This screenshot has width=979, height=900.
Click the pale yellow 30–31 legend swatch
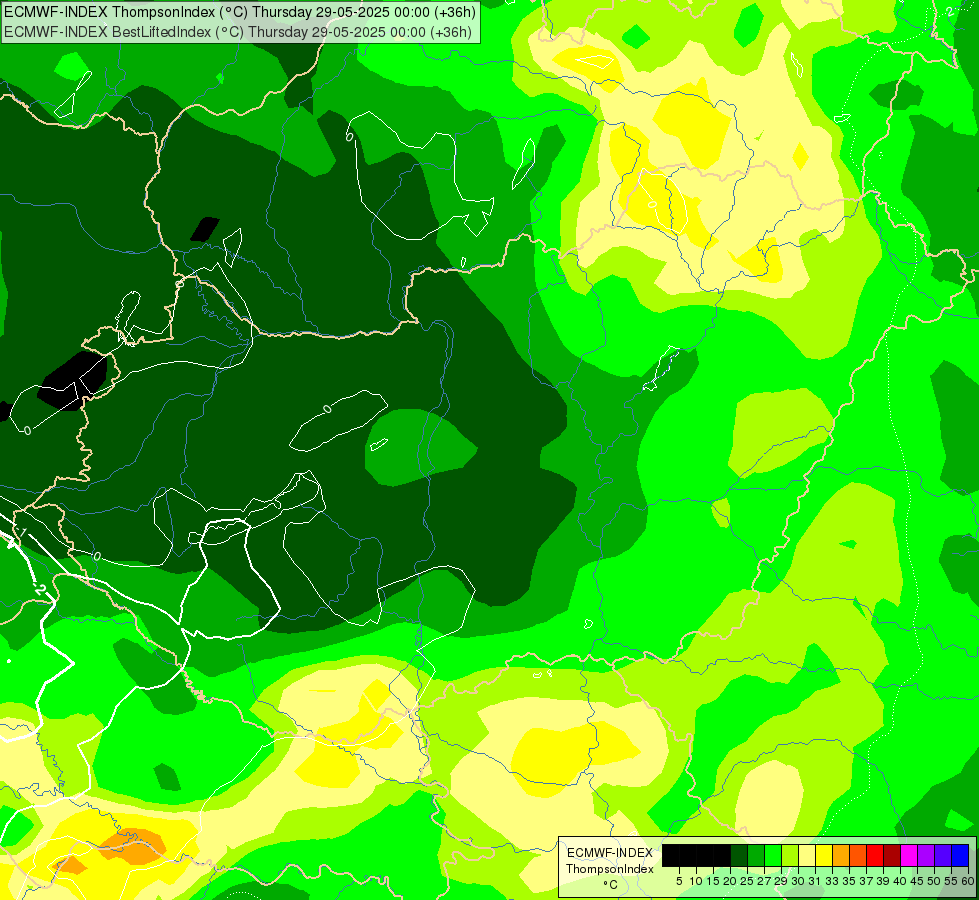click(x=807, y=855)
